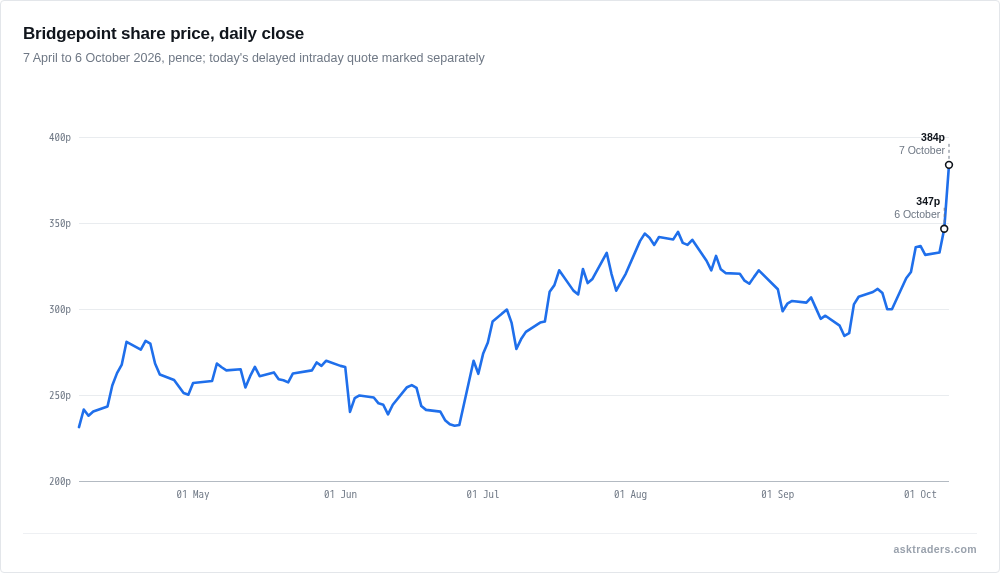
Task: Click the 250p y-axis label
Action: (x=60, y=396)
